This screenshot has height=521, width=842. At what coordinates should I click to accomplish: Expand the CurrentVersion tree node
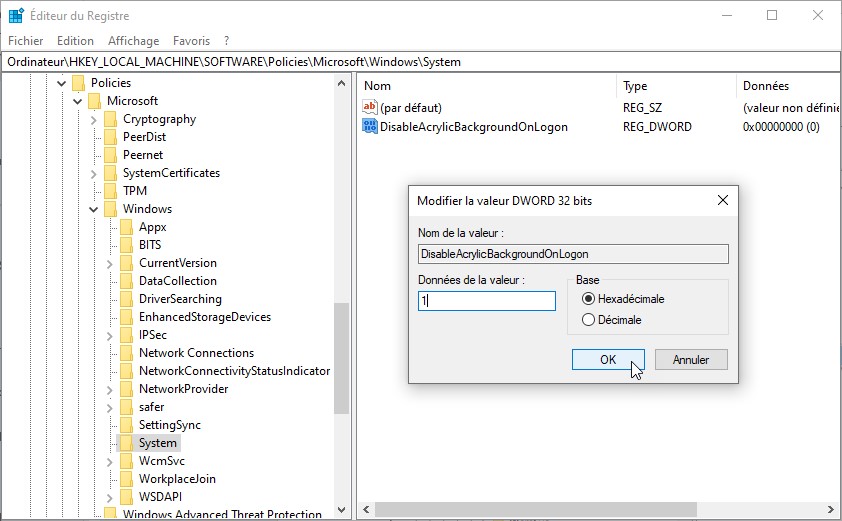(110, 263)
